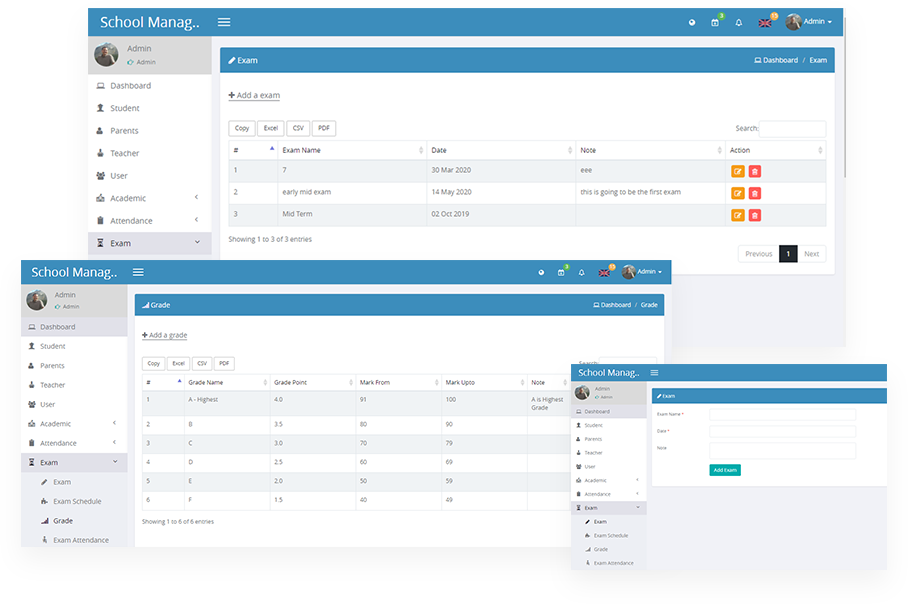Screen dimensions: 908x604
Task: Expand Attendance menu in Exam window sidebar
Action: tap(149, 221)
